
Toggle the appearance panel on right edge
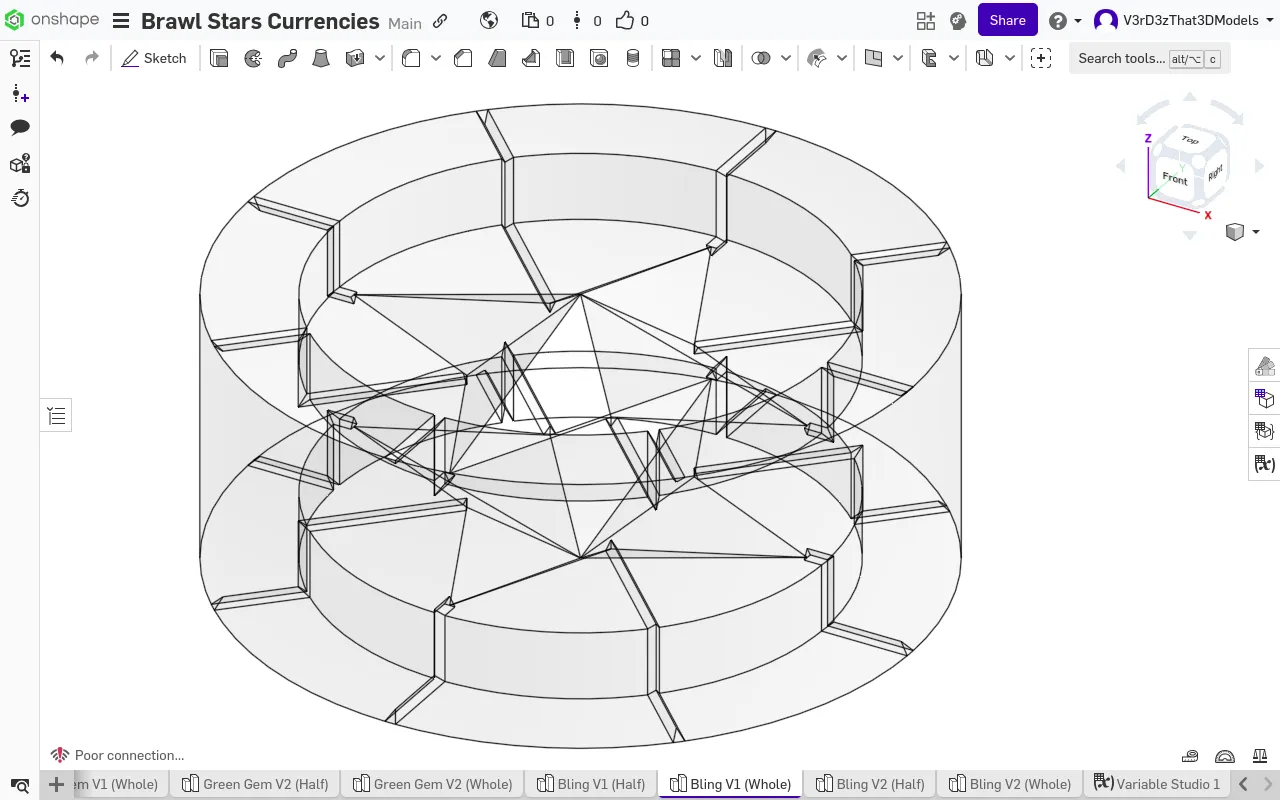click(1265, 366)
